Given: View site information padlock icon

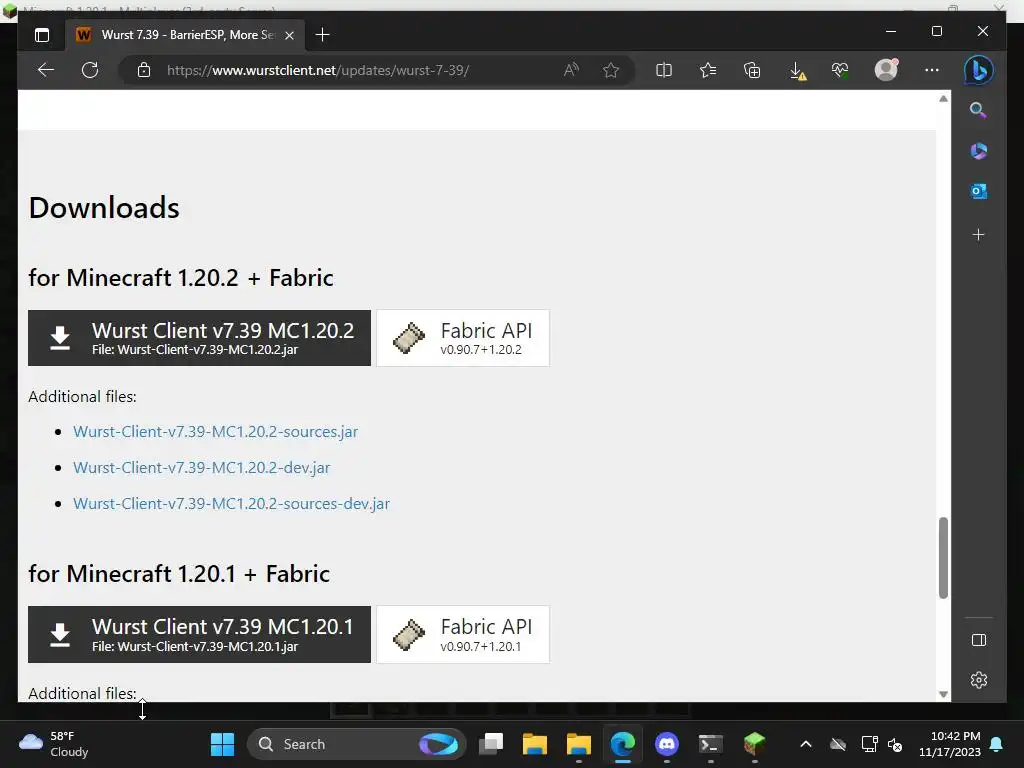Looking at the screenshot, I should click(144, 70).
